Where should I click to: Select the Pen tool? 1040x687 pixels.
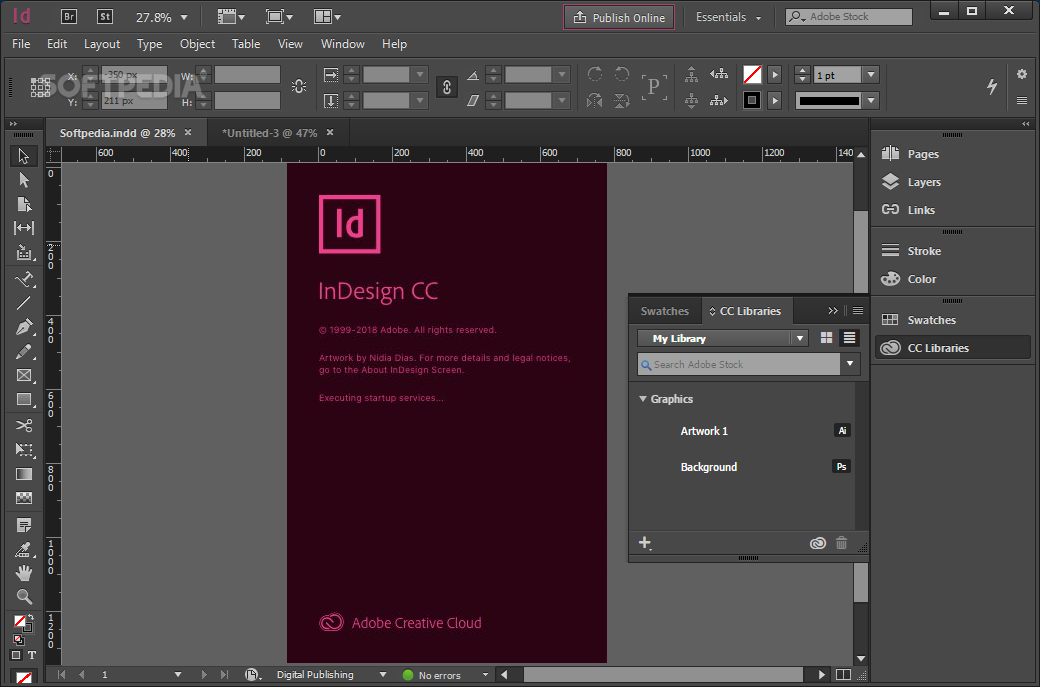pos(24,327)
